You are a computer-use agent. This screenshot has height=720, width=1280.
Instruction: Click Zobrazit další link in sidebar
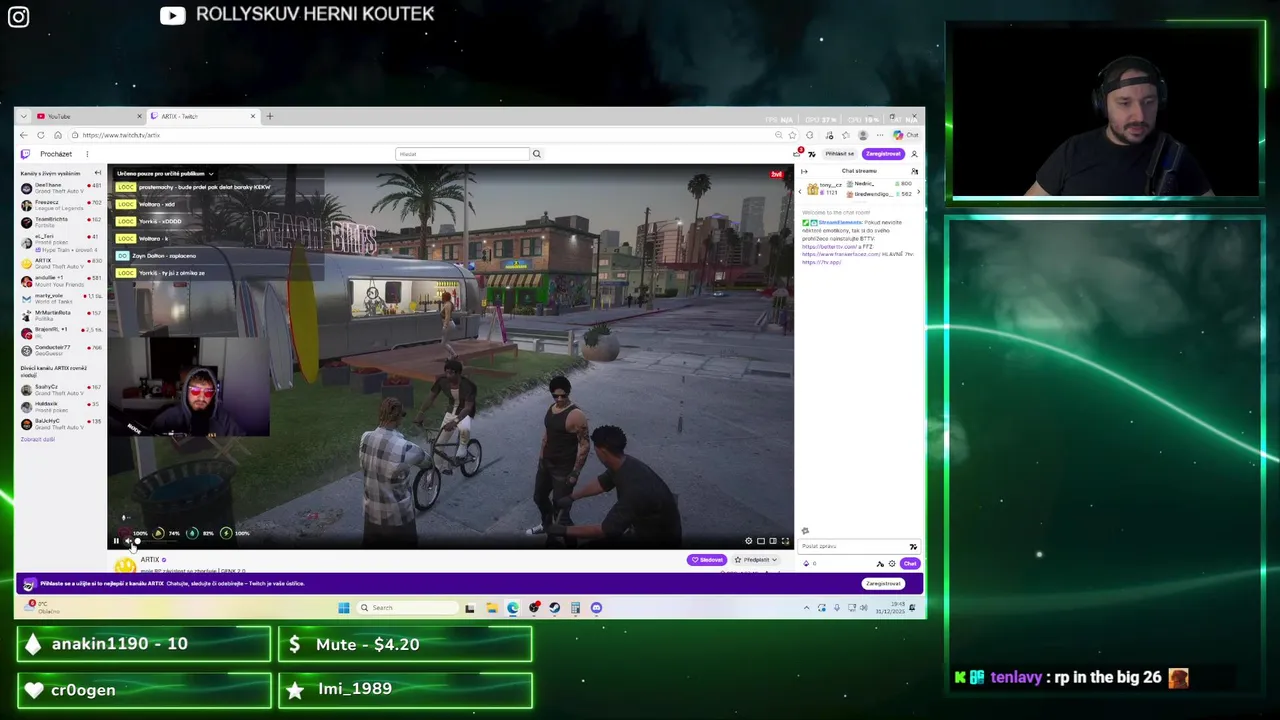click(x=38, y=439)
